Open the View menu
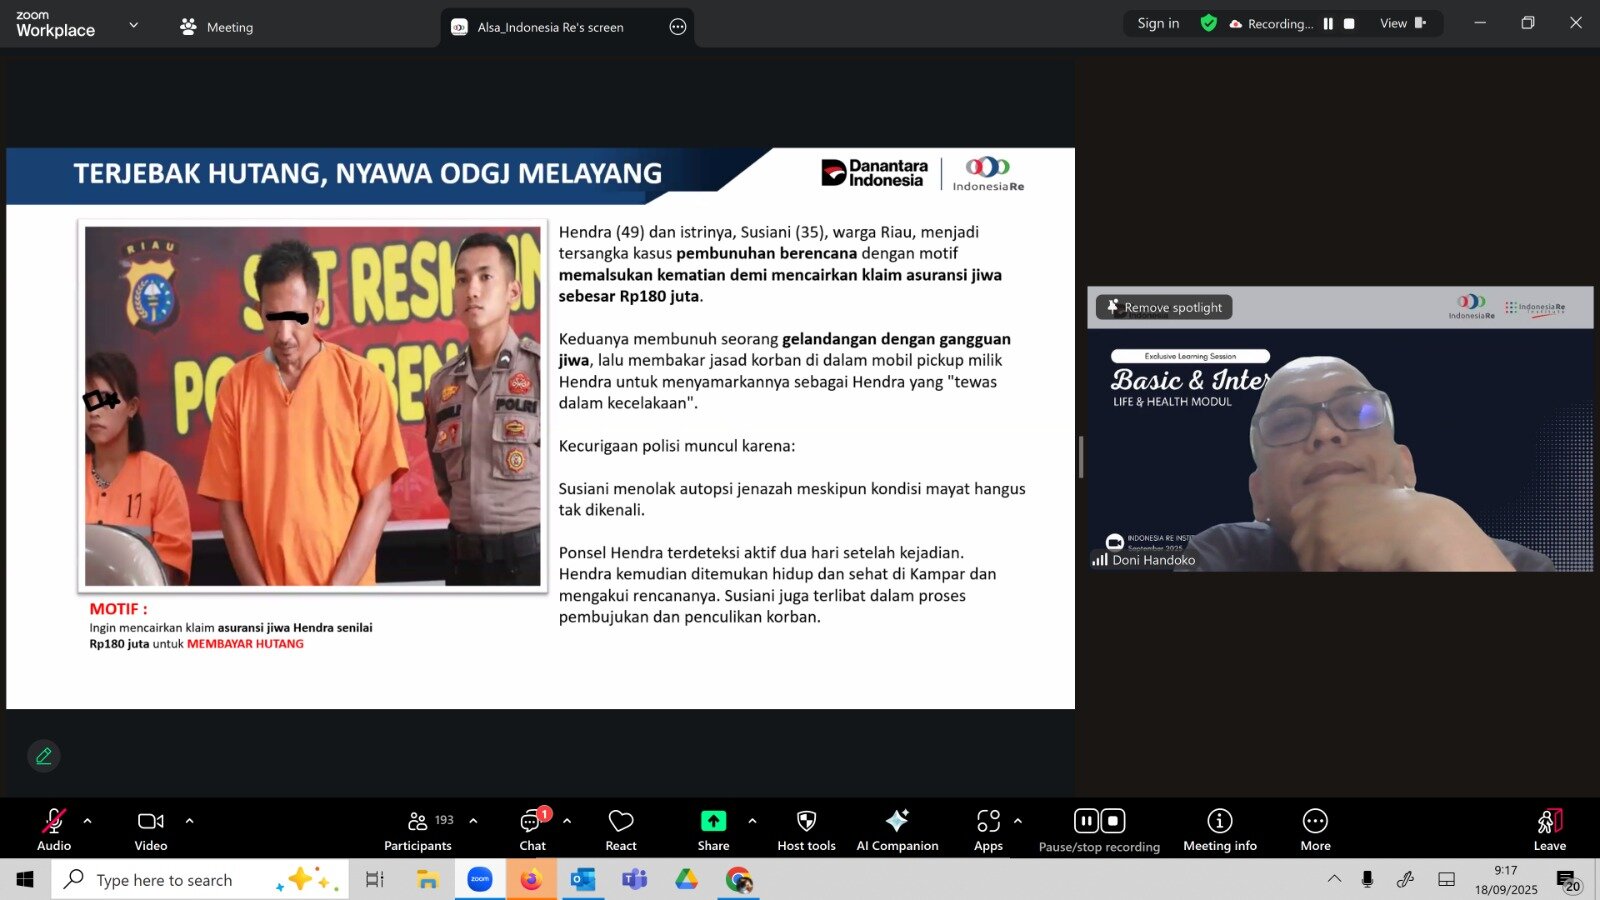 (x=1402, y=24)
